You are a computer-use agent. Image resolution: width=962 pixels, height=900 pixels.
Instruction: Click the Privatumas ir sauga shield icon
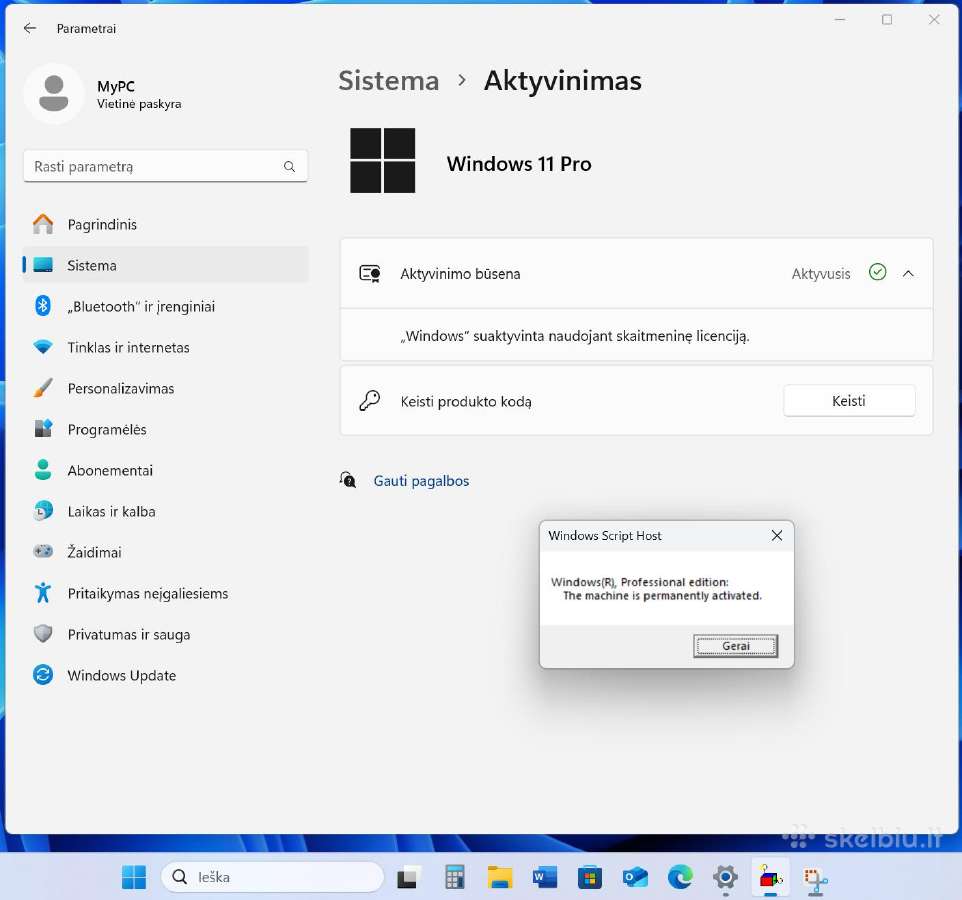[x=43, y=633]
